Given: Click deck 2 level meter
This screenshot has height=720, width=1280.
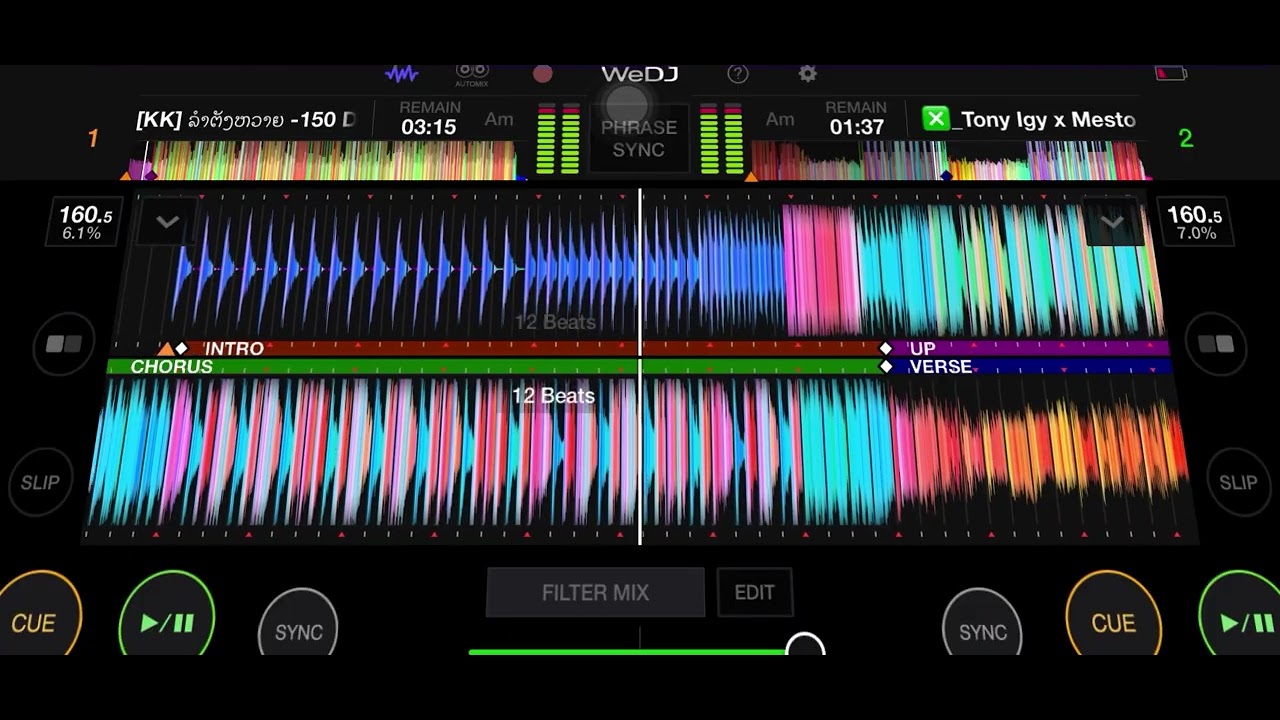Looking at the screenshot, I should click(x=721, y=138).
